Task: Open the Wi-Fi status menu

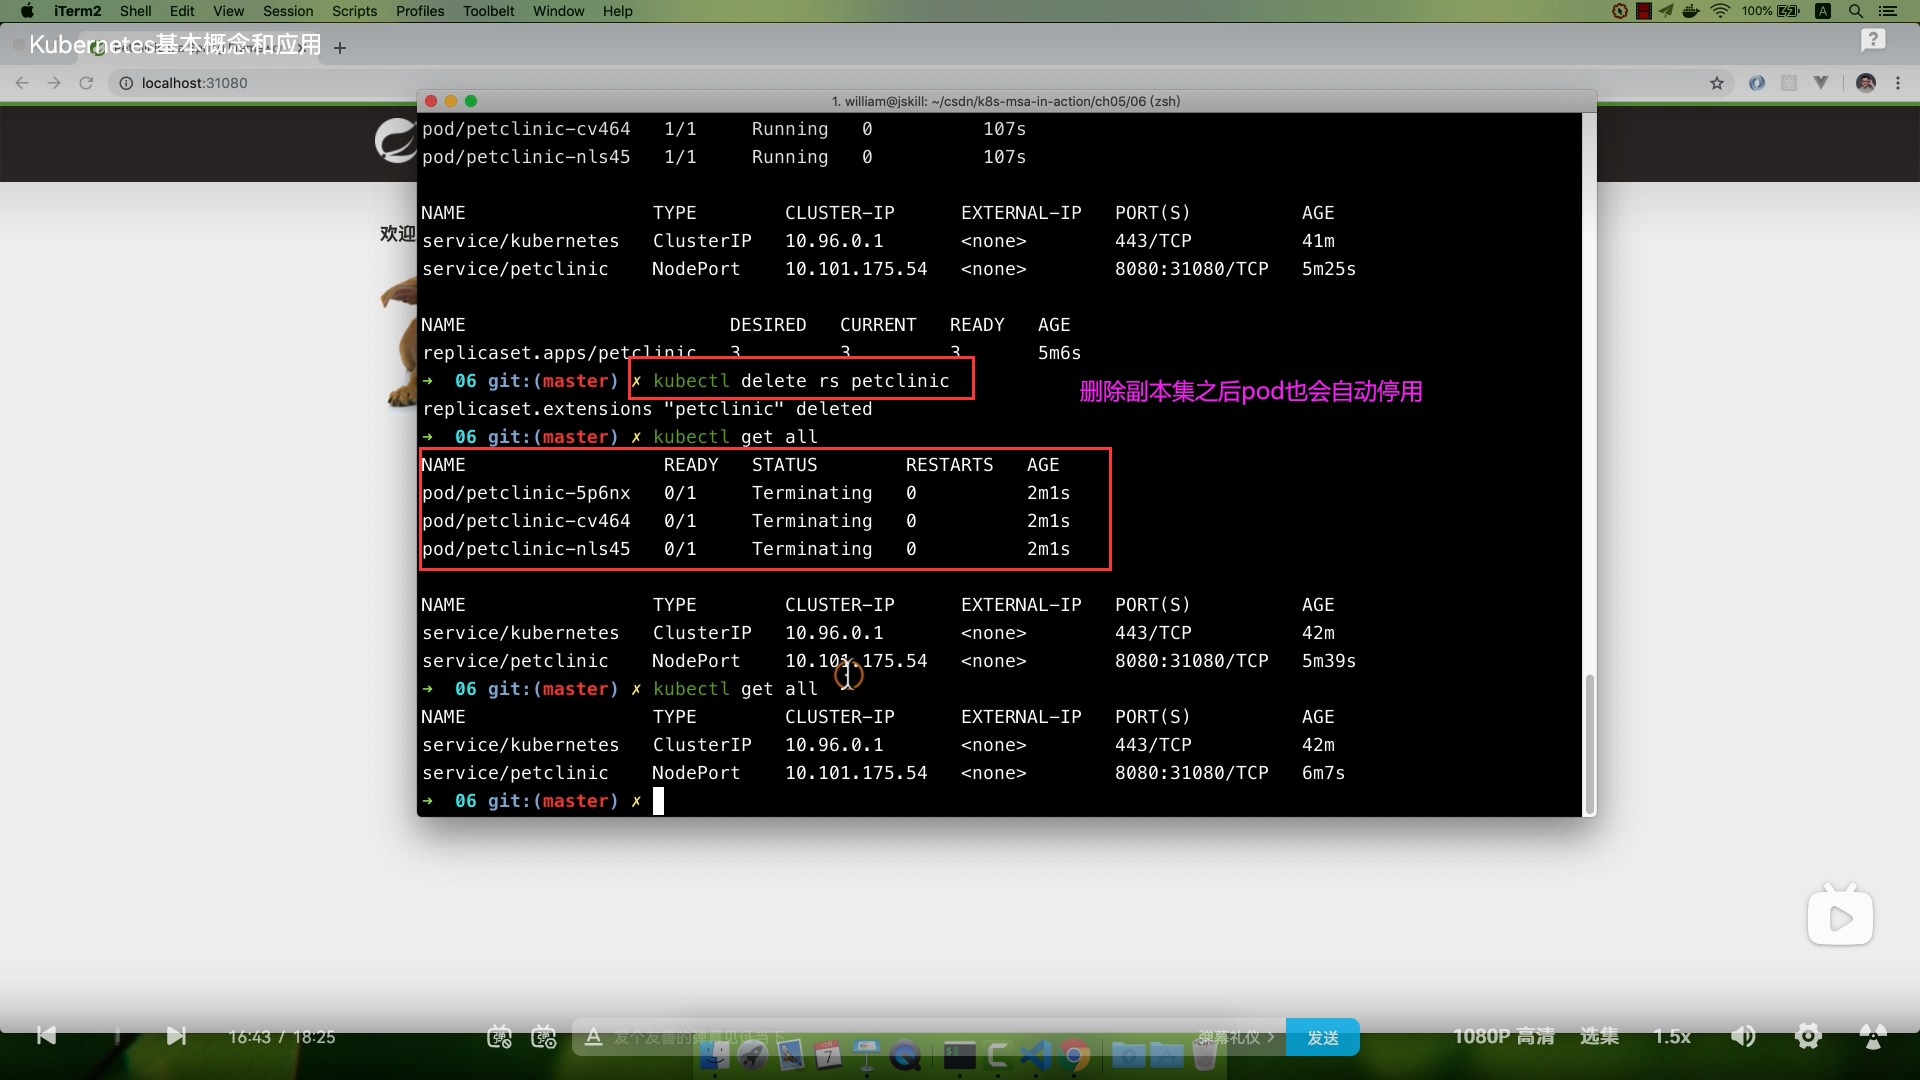Action: click(x=1720, y=11)
